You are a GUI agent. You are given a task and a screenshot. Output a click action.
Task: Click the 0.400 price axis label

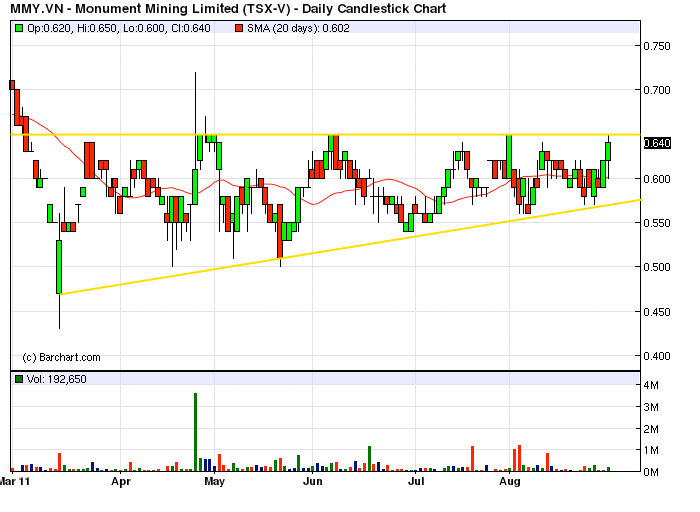tap(657, 356)
